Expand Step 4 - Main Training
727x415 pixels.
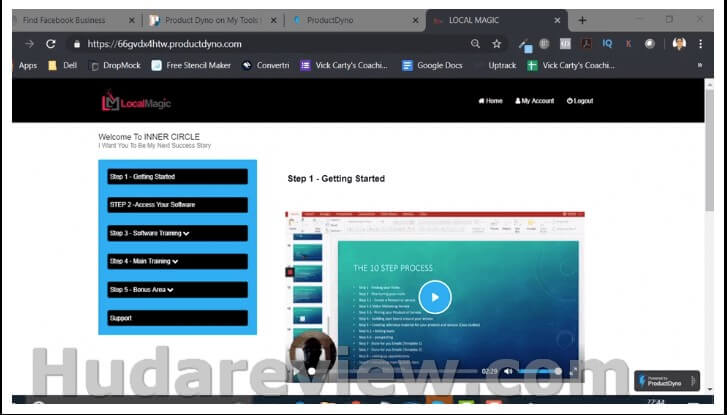178,262
